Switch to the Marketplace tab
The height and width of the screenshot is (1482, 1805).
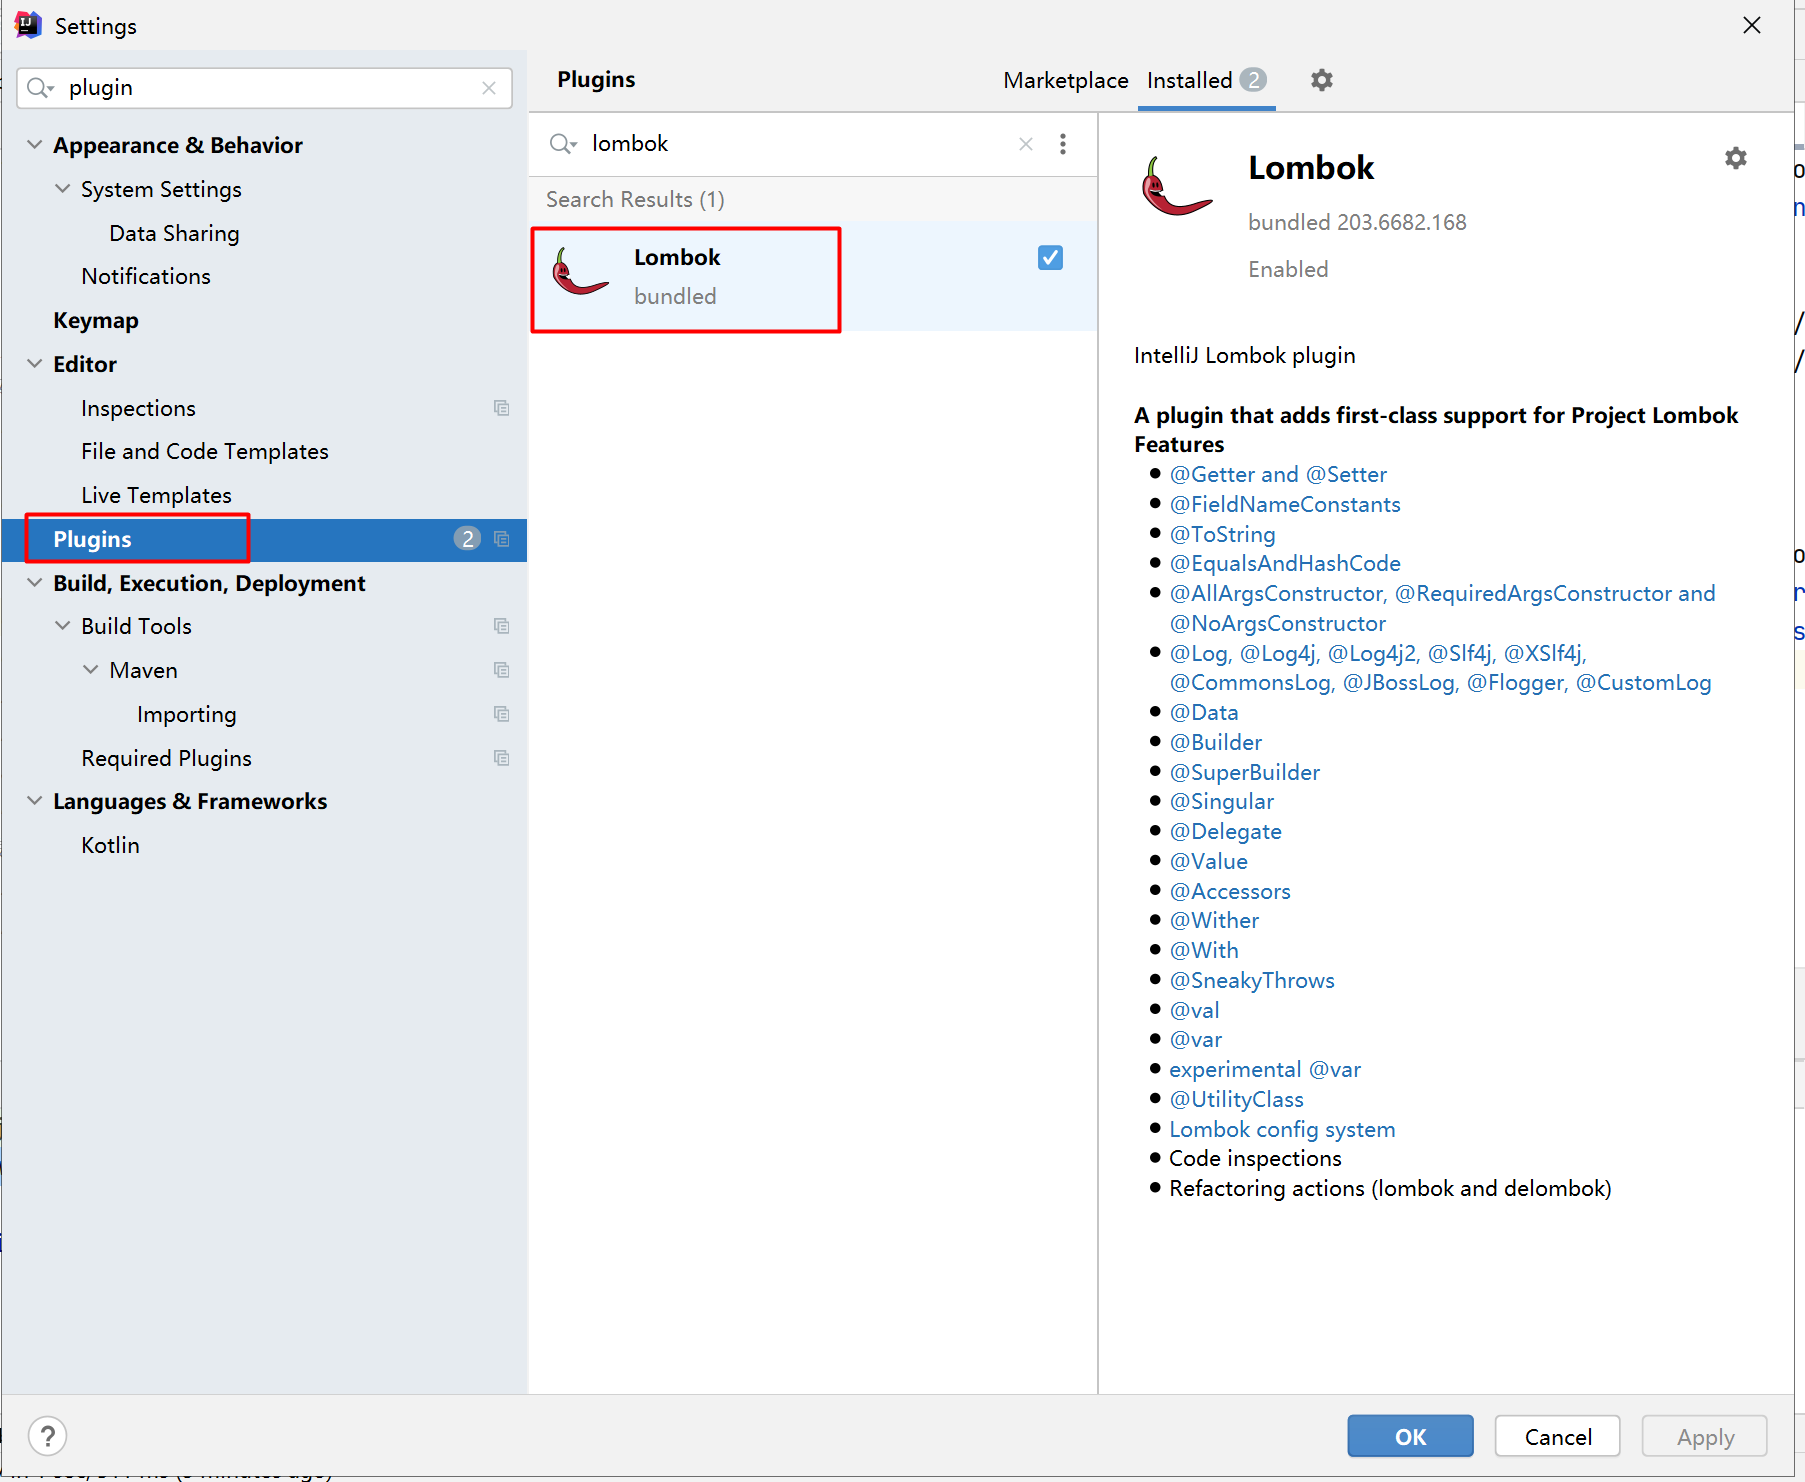tap(1066, 80)
